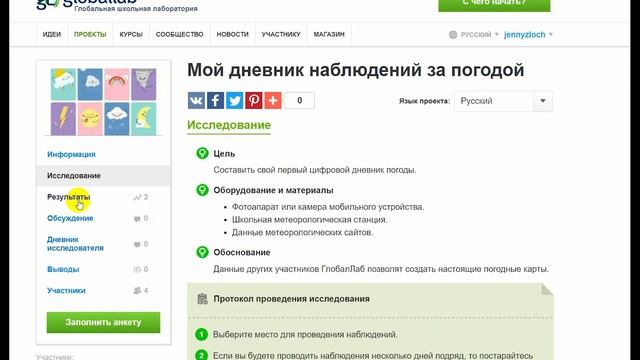The image size is (640, 360).
Task: Click the Заполнить анкету button
Action: (103, 322)
